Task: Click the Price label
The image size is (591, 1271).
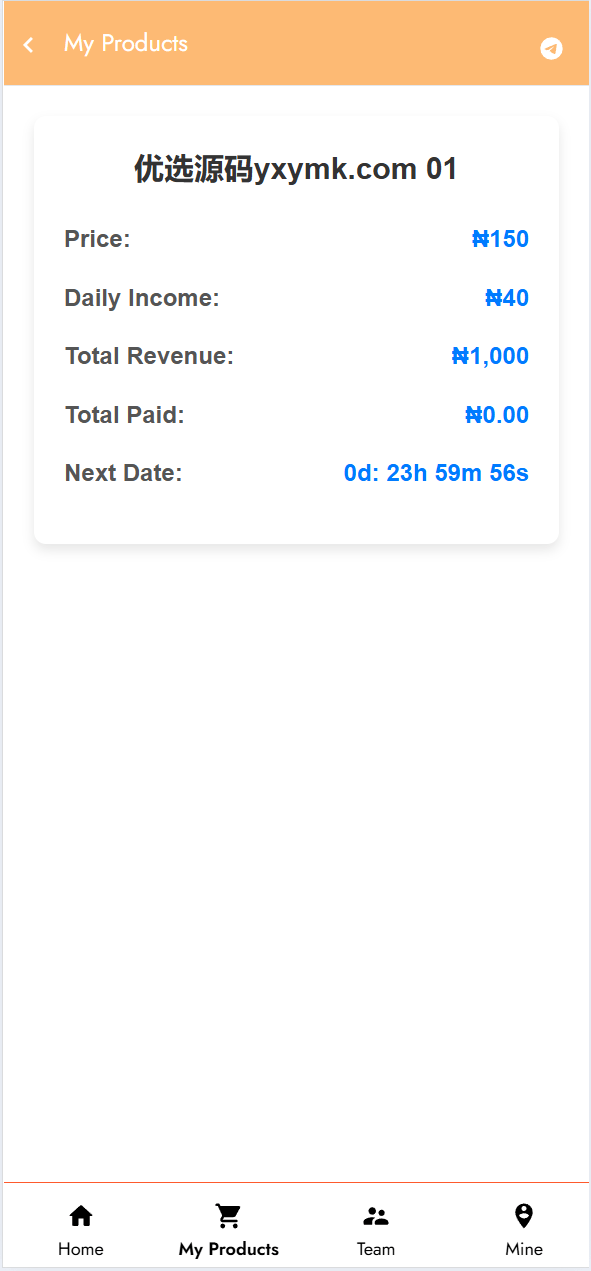Action: coord(98,239)
